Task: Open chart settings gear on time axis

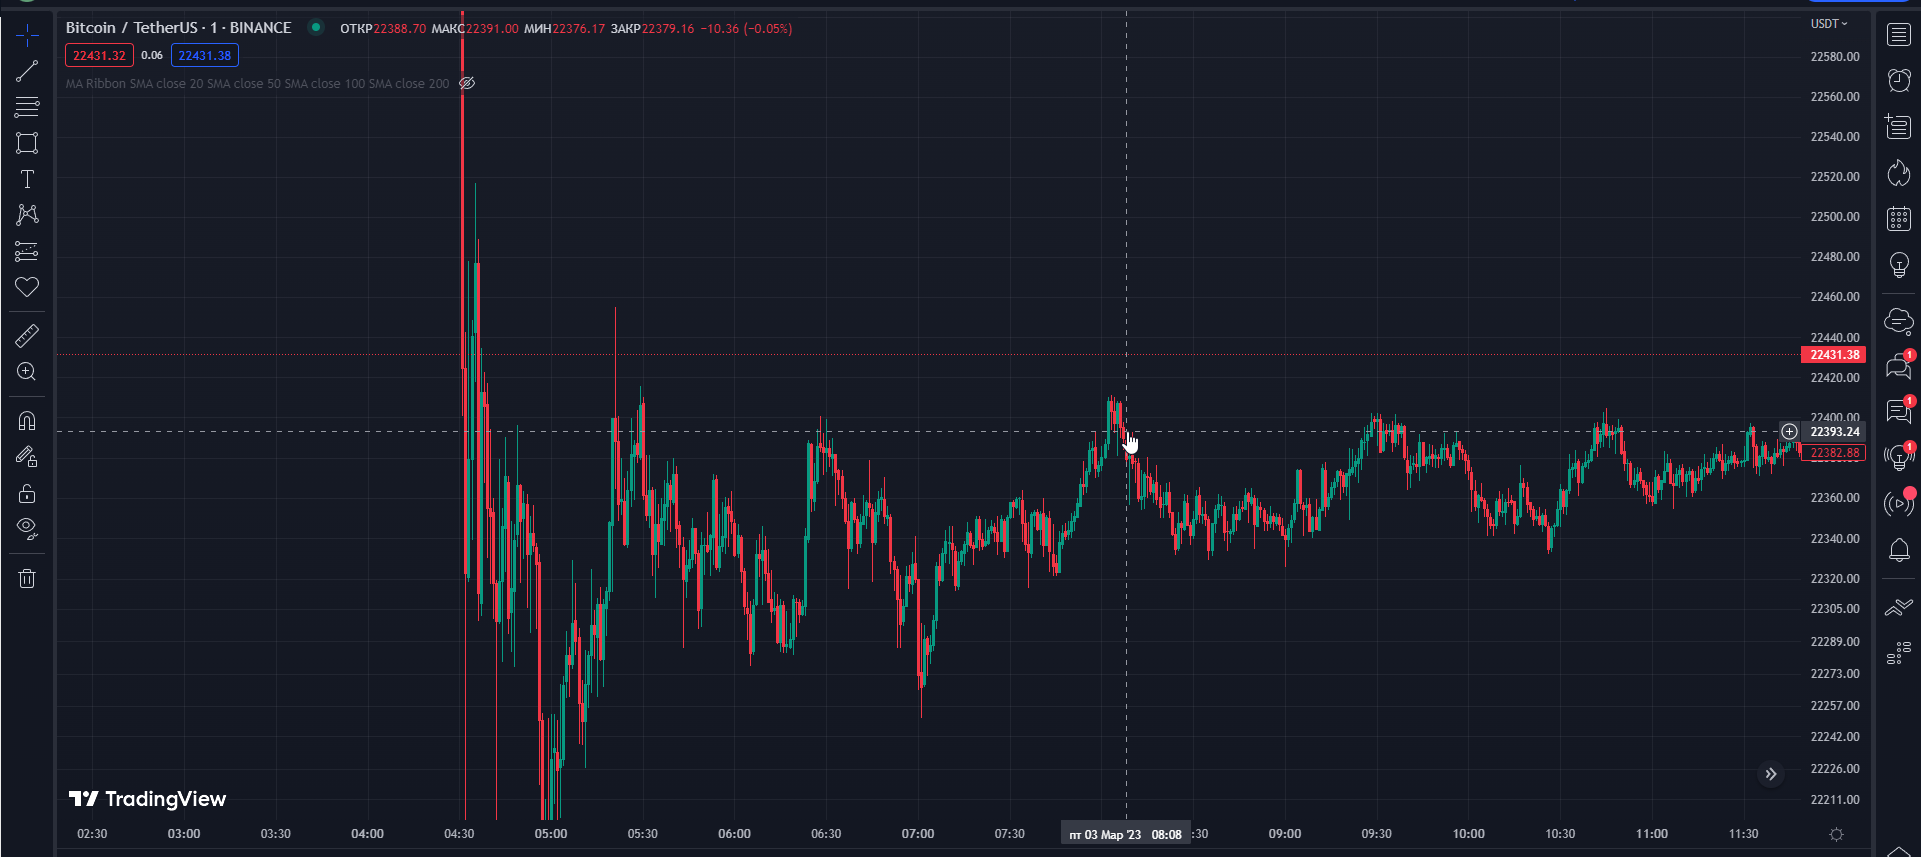Action: (x=1836, y=834)
